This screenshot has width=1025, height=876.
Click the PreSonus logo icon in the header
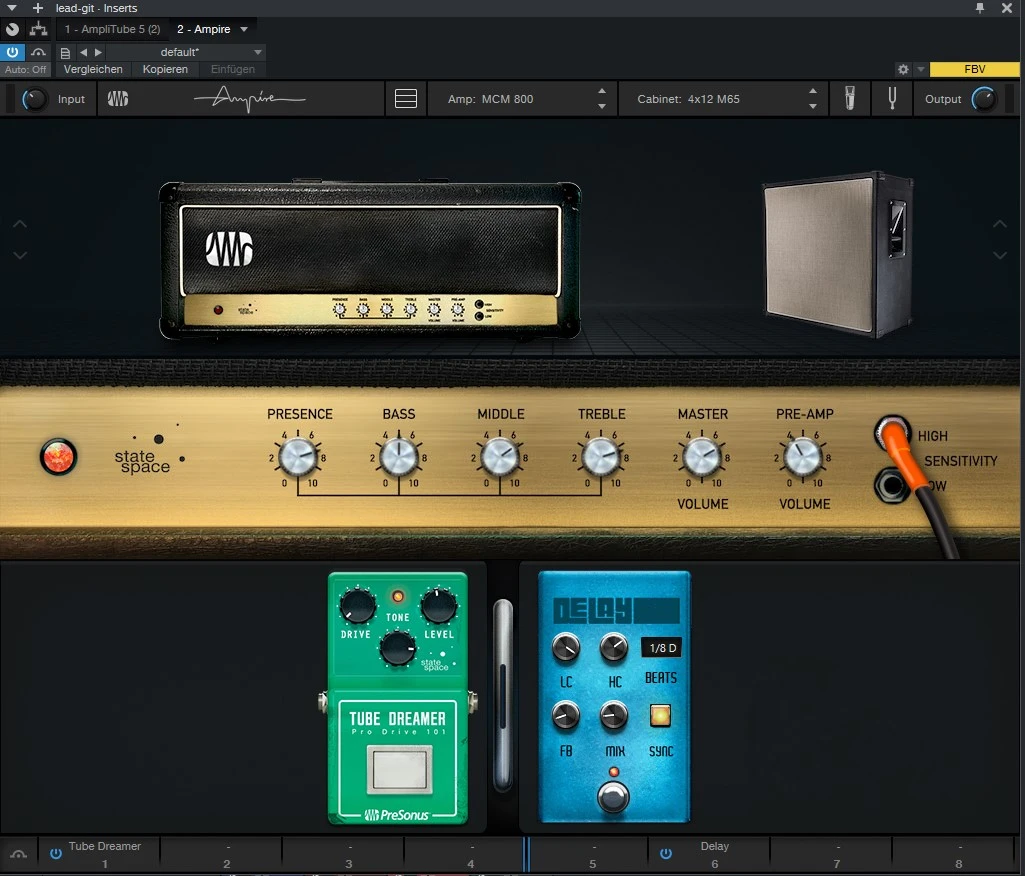(x=118, y=99)
